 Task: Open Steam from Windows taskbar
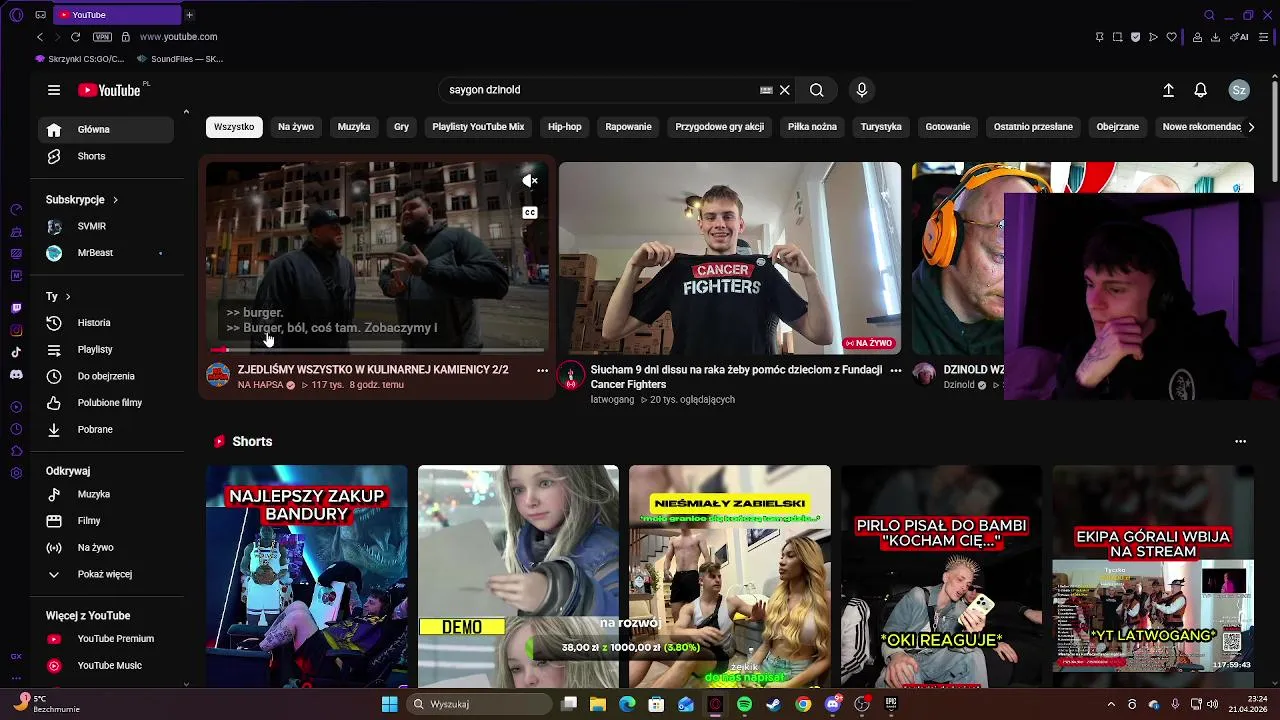click(x=773, y=704)
